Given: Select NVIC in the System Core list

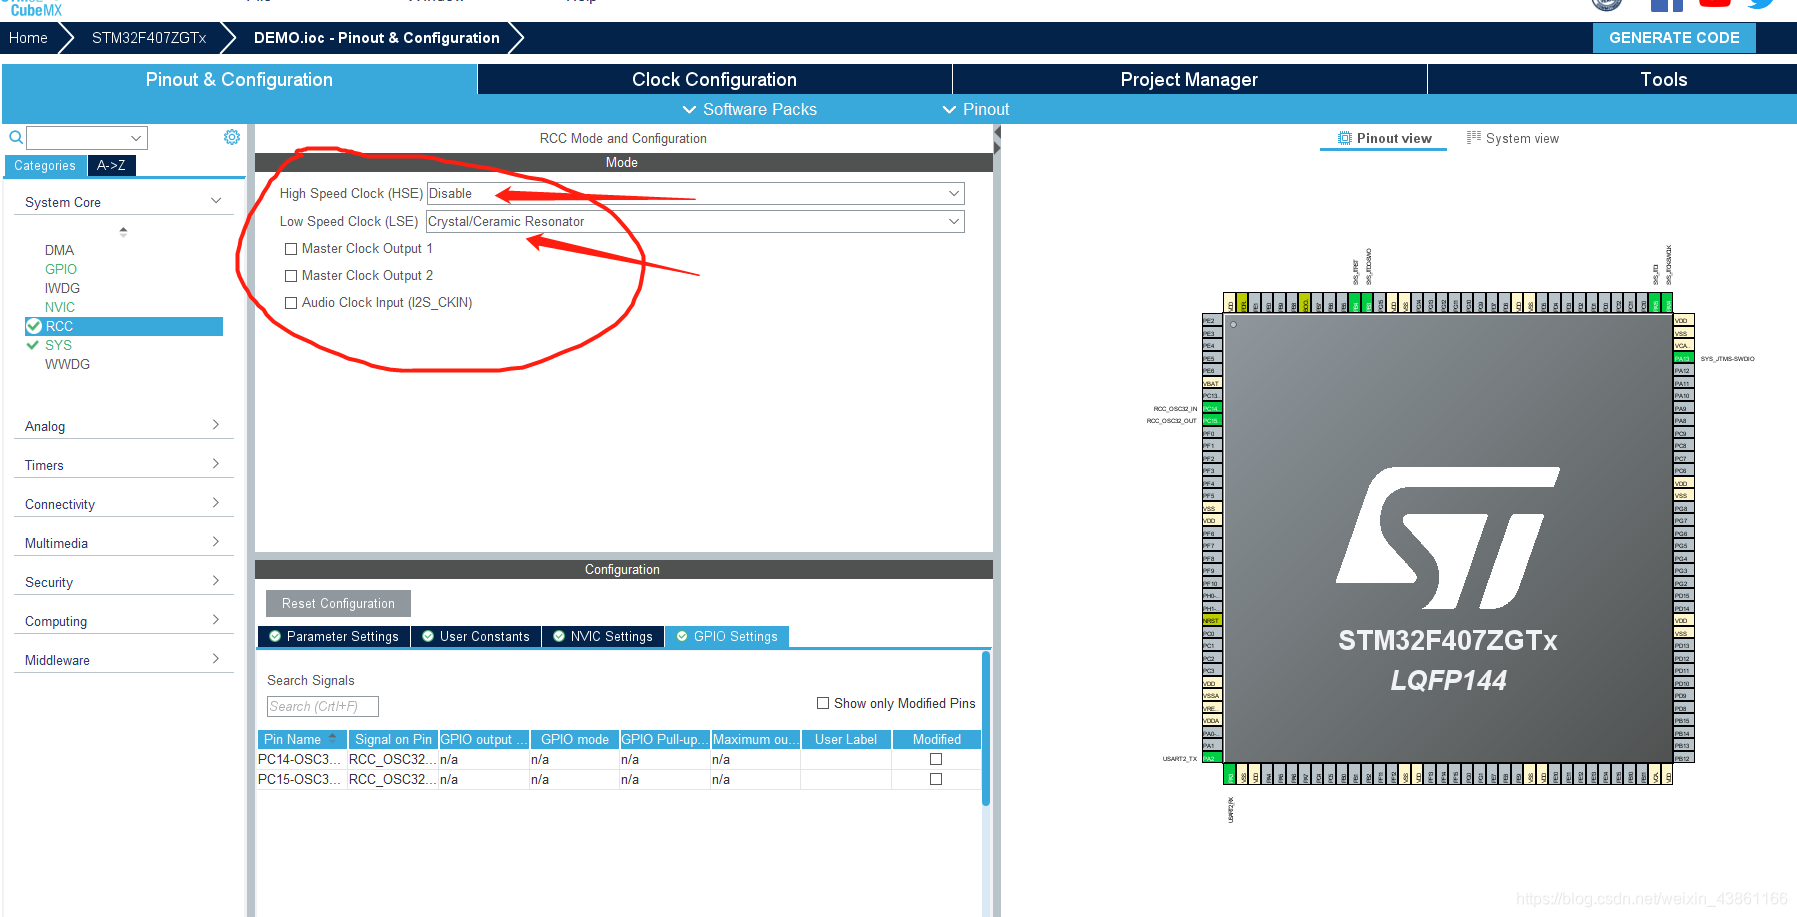Looking at the screenshot, I should pyautogui.click(x=60, y=307).
